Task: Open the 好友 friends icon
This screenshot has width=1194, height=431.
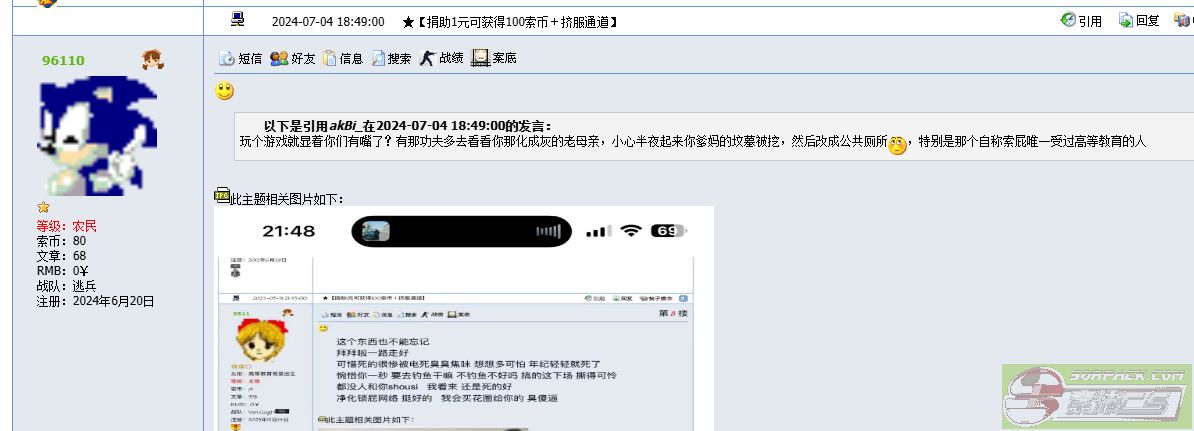Action: pos(279,58)
